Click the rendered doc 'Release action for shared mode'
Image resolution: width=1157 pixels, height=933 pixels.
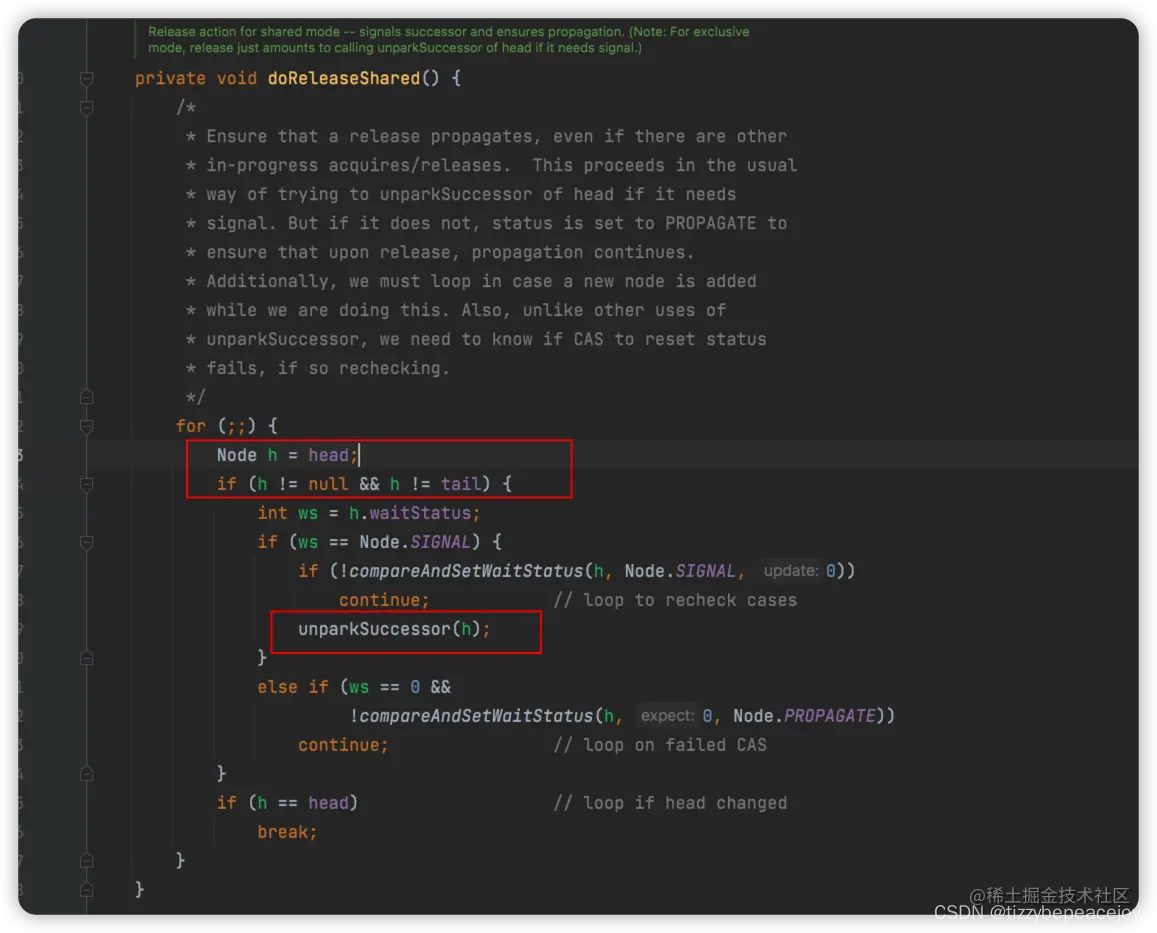[449, 40]
